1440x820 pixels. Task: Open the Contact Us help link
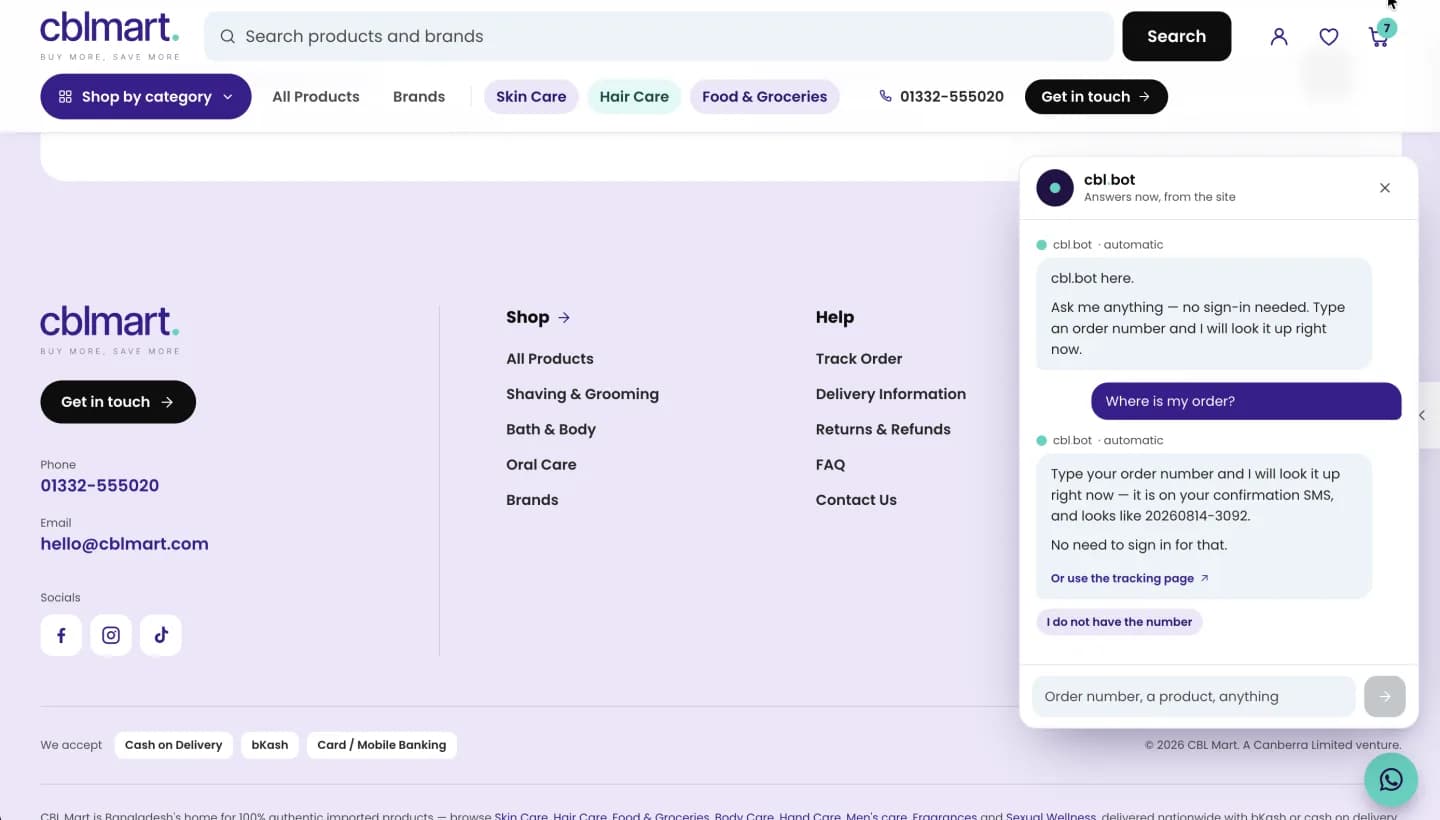856,500
